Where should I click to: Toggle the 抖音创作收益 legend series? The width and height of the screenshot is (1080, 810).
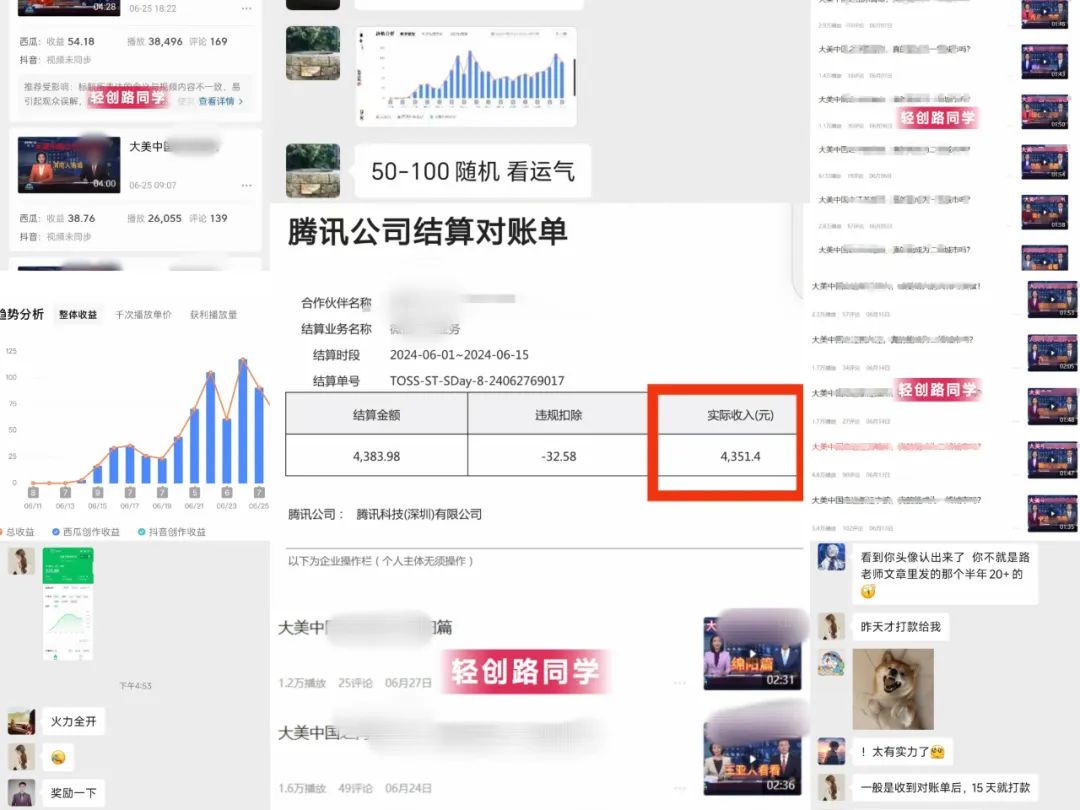[x=171, y=532]
